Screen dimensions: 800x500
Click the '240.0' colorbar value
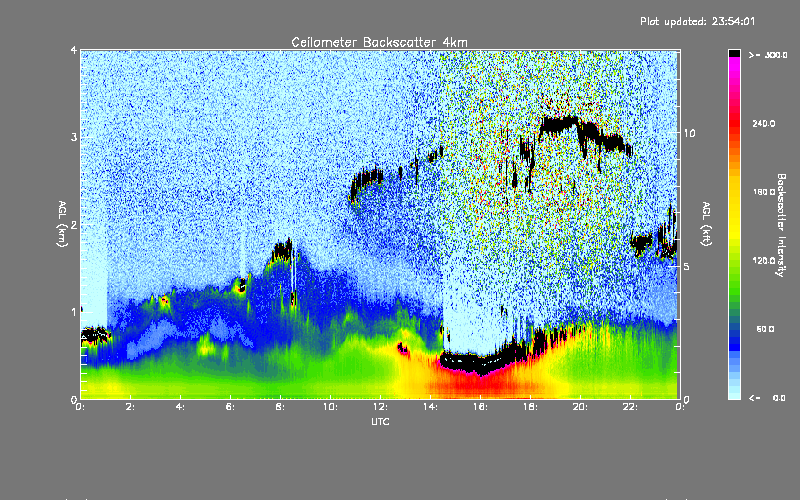[x=764, y=124]
